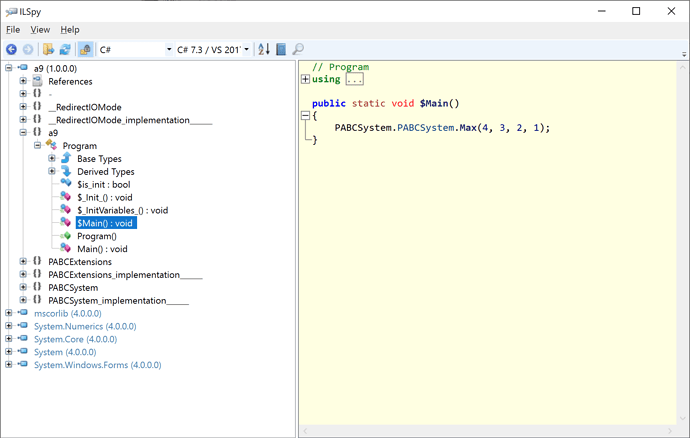690x438 pixels.
Task: Toggle show internal types and members
Action: 85,49
